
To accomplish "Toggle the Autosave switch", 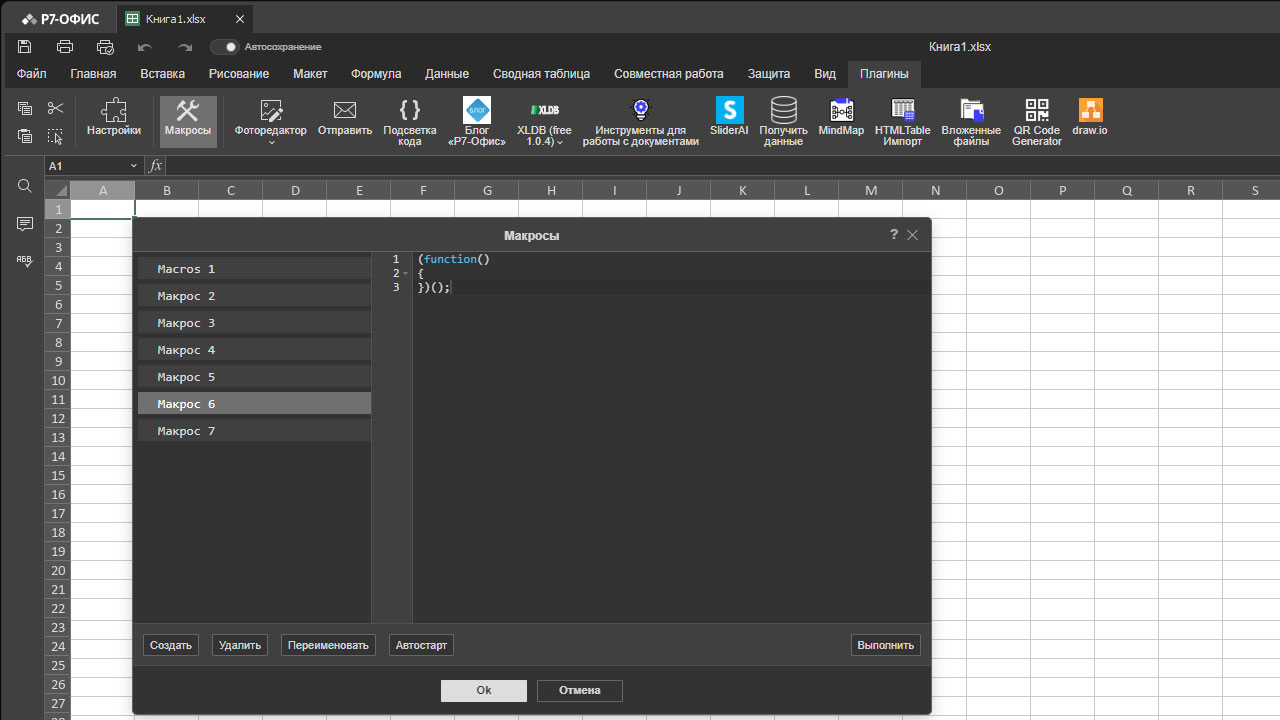I will coord(225,47).
